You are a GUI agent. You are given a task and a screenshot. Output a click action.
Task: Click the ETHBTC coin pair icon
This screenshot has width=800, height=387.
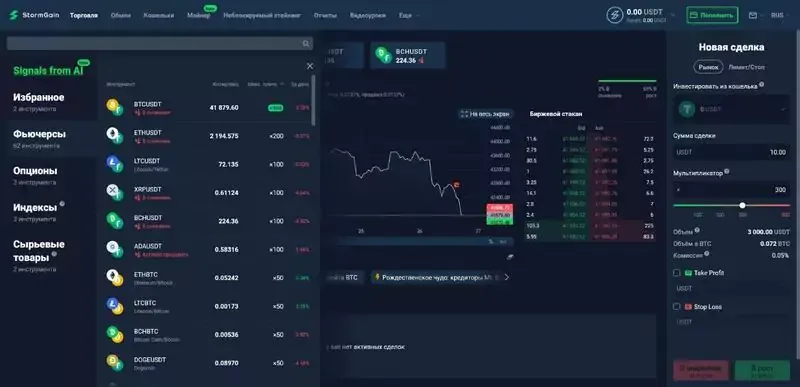pyautogui.click(x=115, y=278)
